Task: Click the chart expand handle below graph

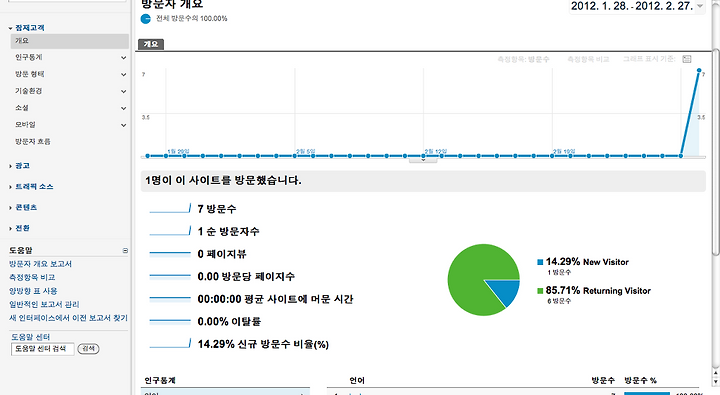Action: click(423, 160)
